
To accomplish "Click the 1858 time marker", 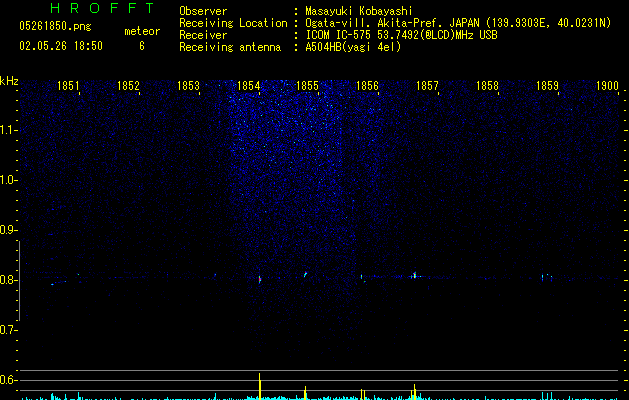I will tap(487, 86).
